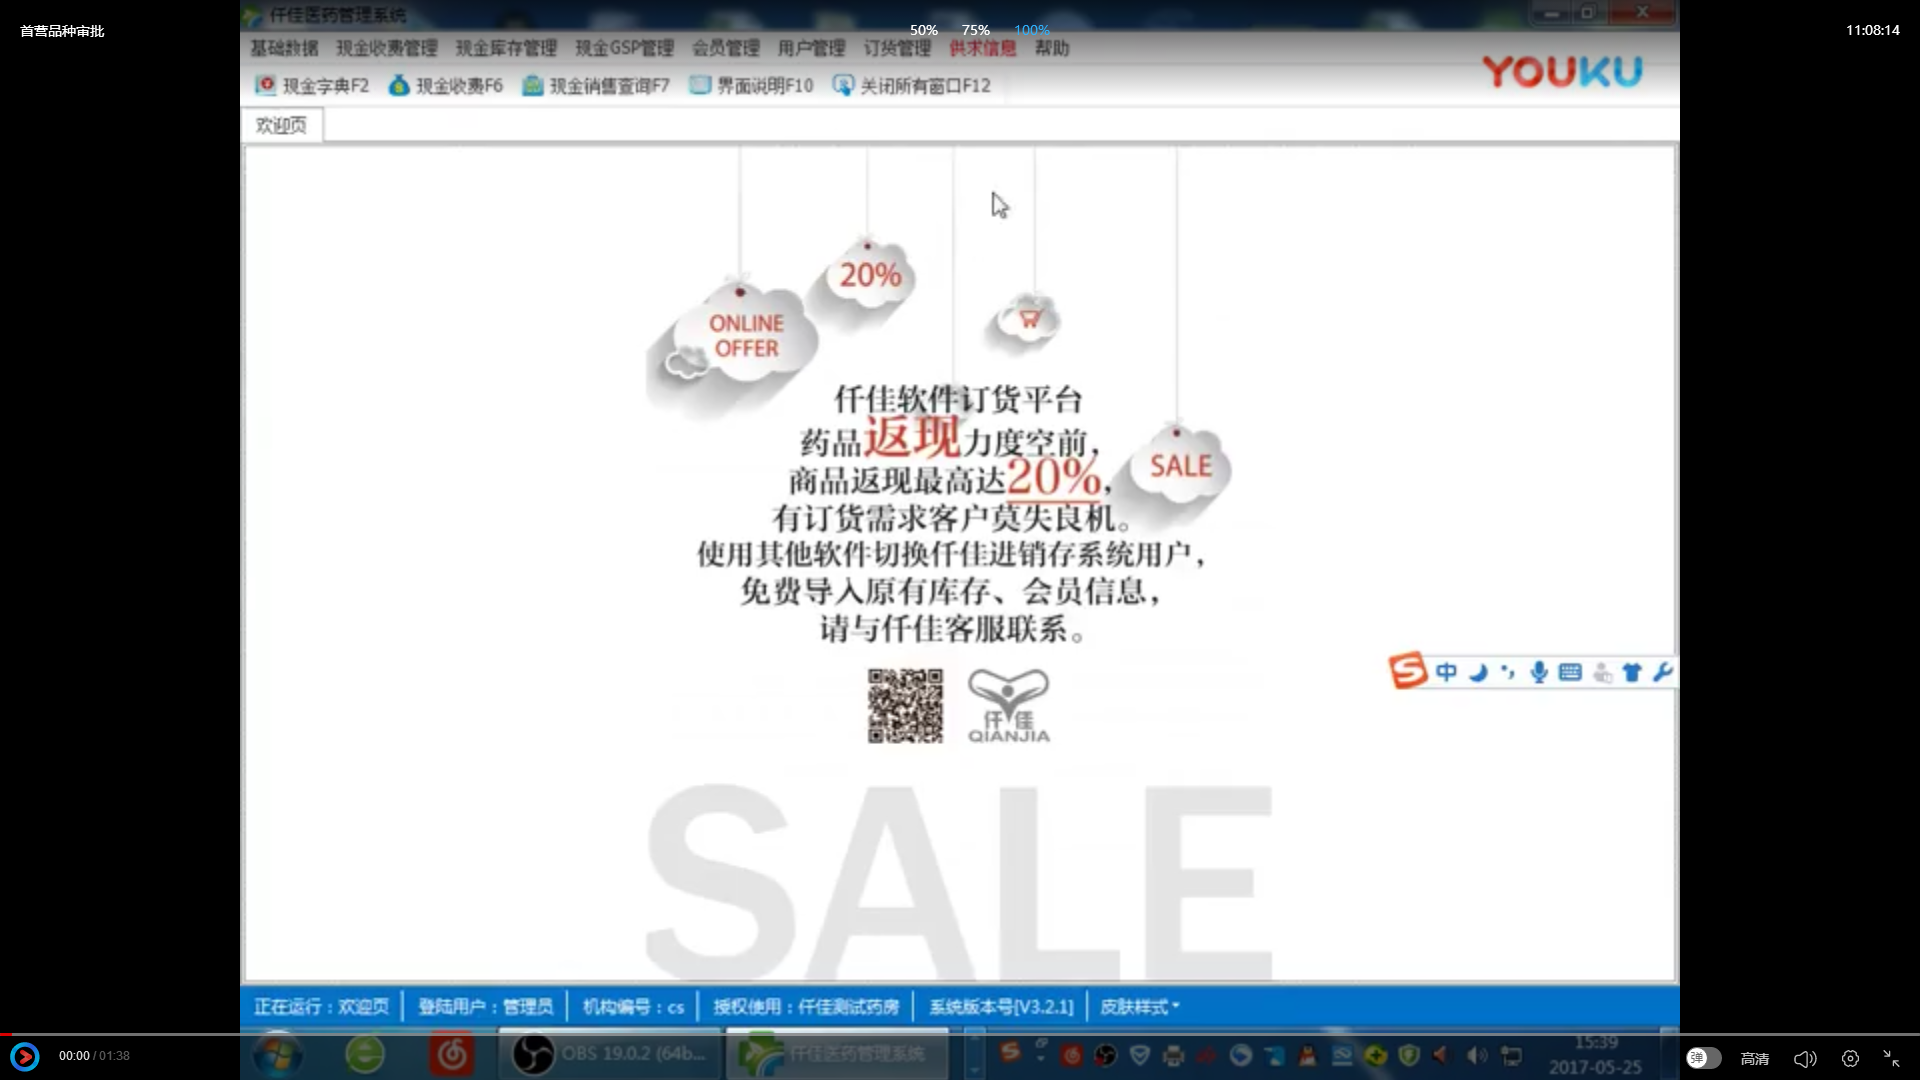
Task: Open the 现金库存管理 menu
Action: 506,48
